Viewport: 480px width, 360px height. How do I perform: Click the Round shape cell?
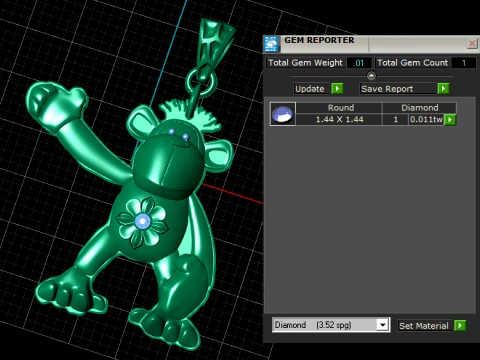pos(339,108)
